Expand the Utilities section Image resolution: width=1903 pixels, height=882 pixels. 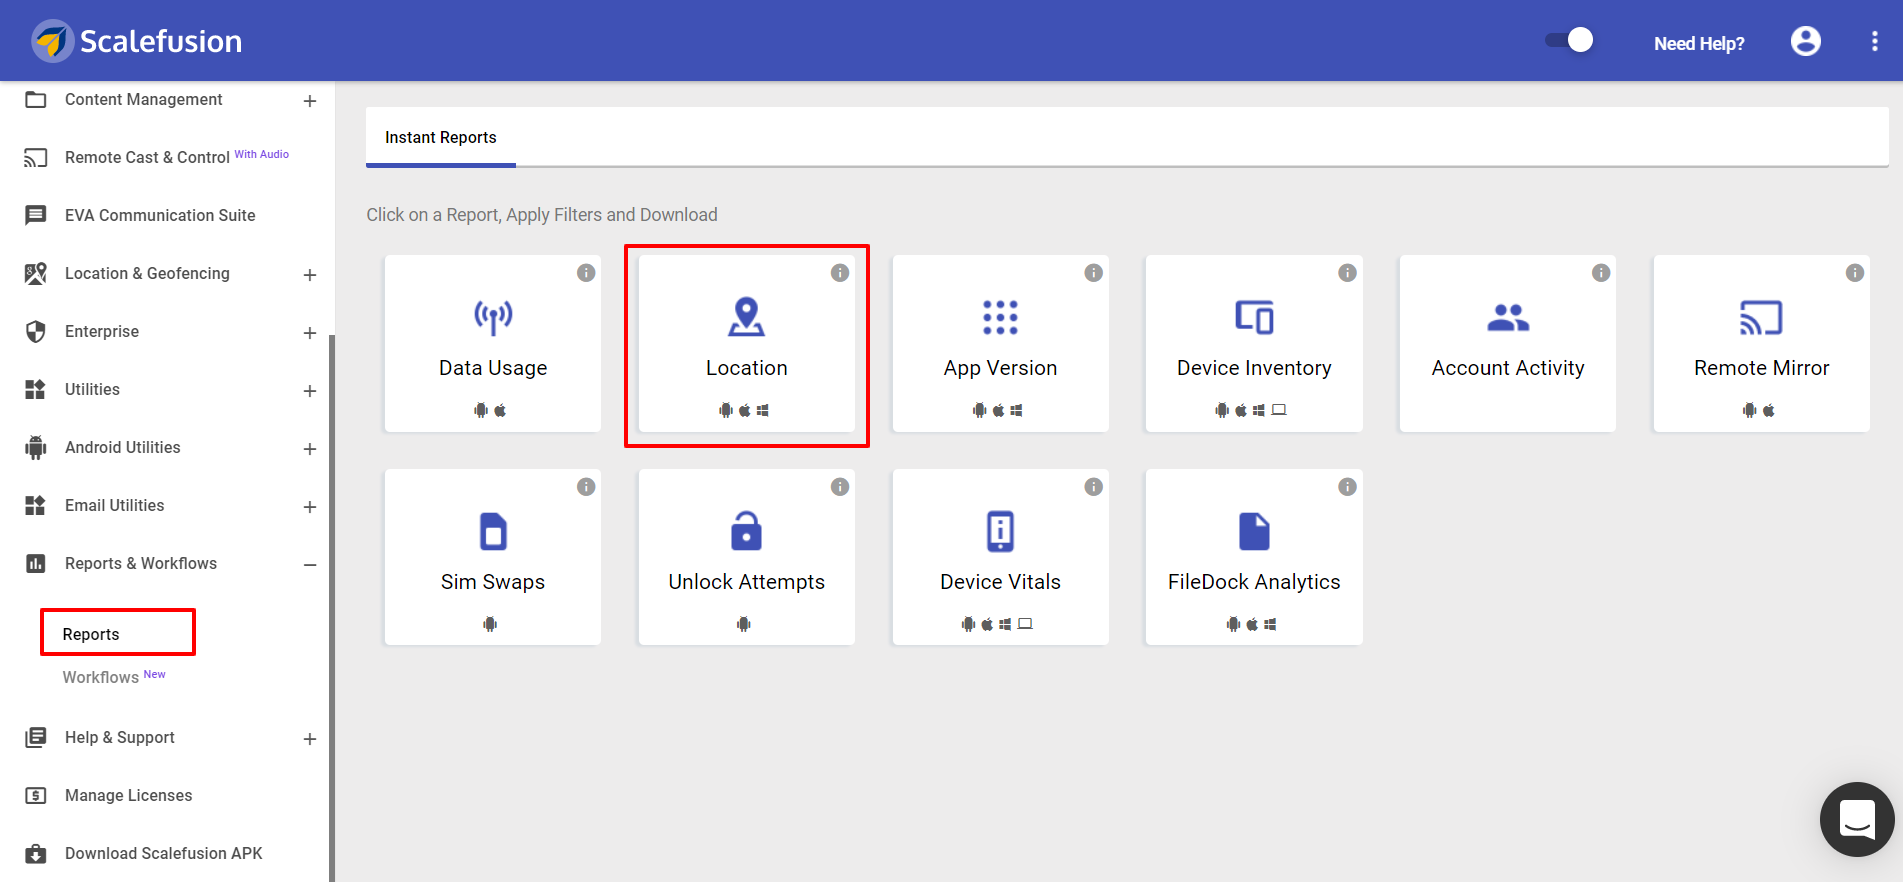pos(310,391)
